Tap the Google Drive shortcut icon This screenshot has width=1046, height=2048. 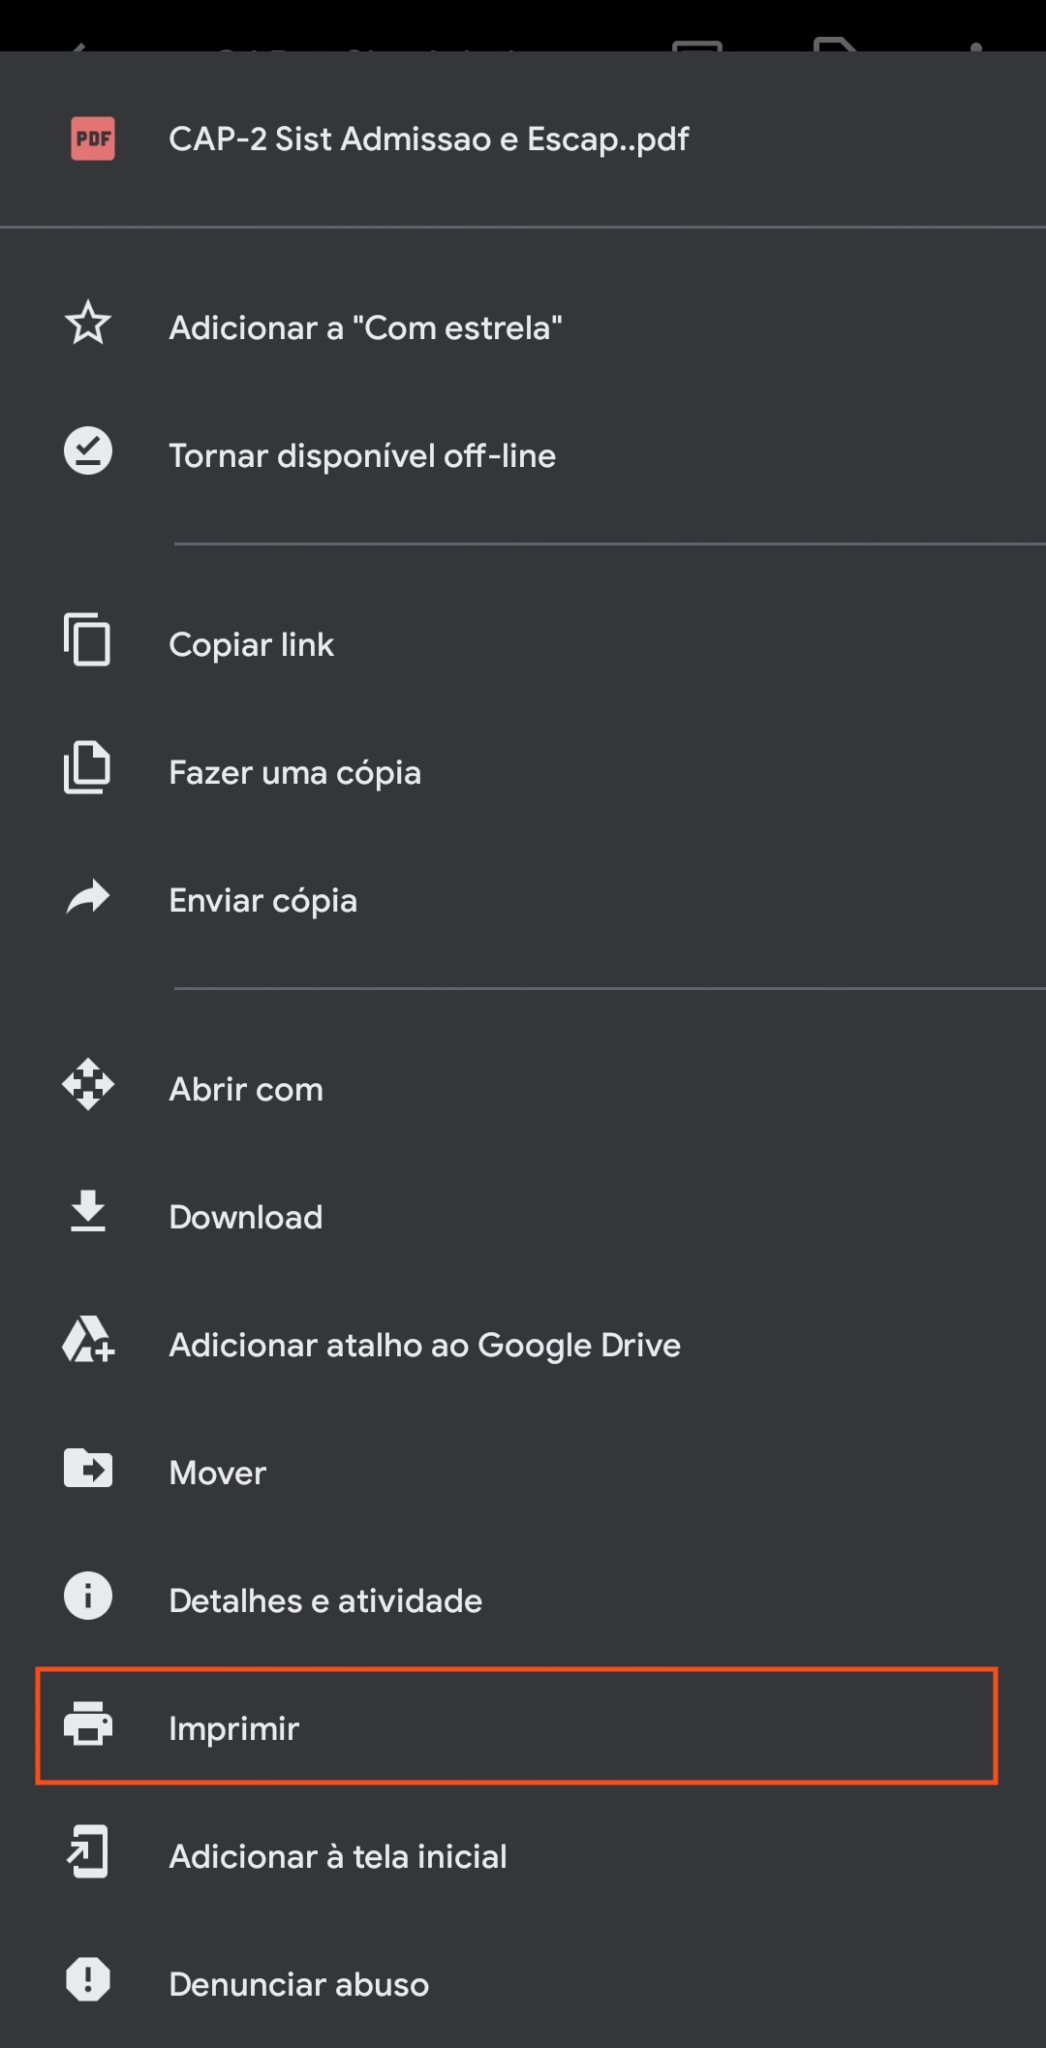coord(88,1341)
